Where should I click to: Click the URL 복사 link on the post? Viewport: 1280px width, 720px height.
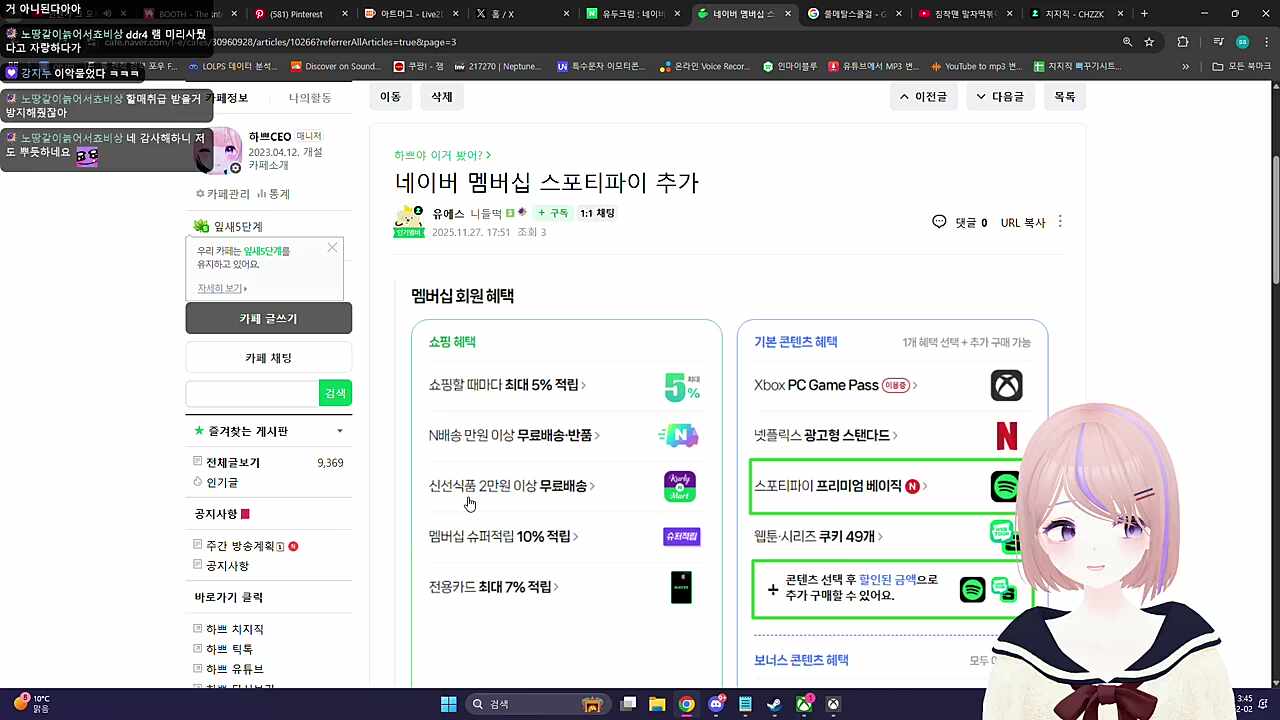tap(1022, 222)
